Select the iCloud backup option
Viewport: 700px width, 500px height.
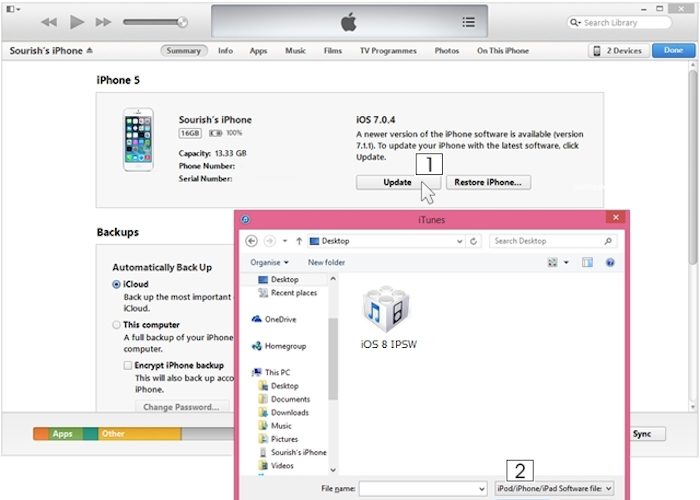(x=117, y=285)
